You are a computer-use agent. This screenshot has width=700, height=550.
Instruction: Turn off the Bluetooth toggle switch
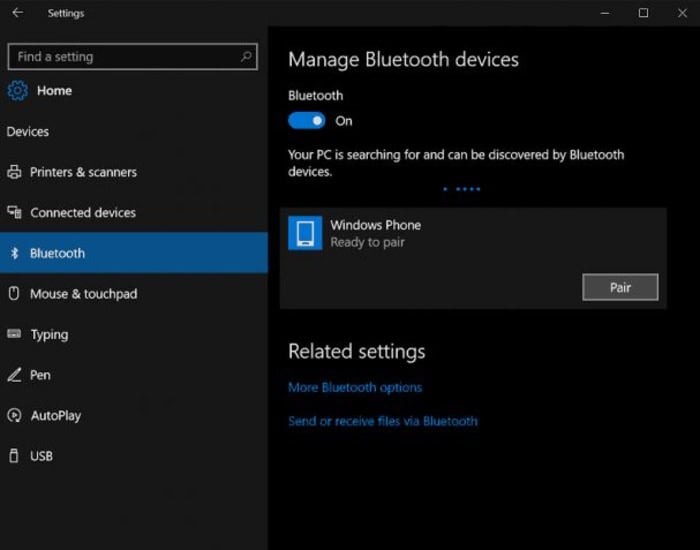[307, 121]
